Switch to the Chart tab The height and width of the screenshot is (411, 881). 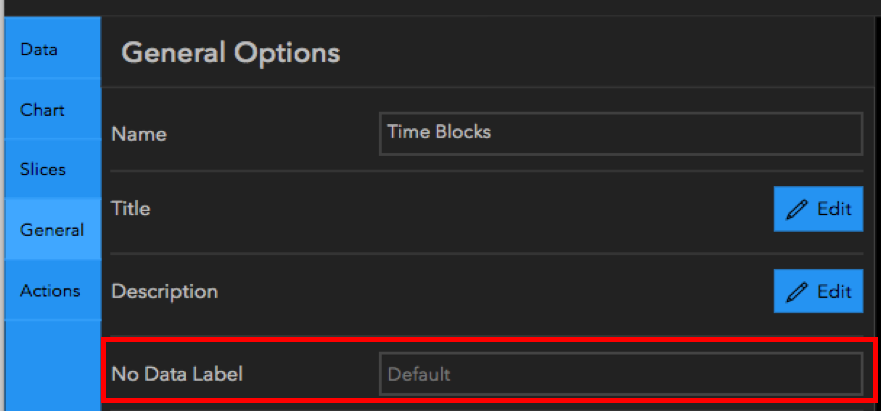tap(42, 109)
